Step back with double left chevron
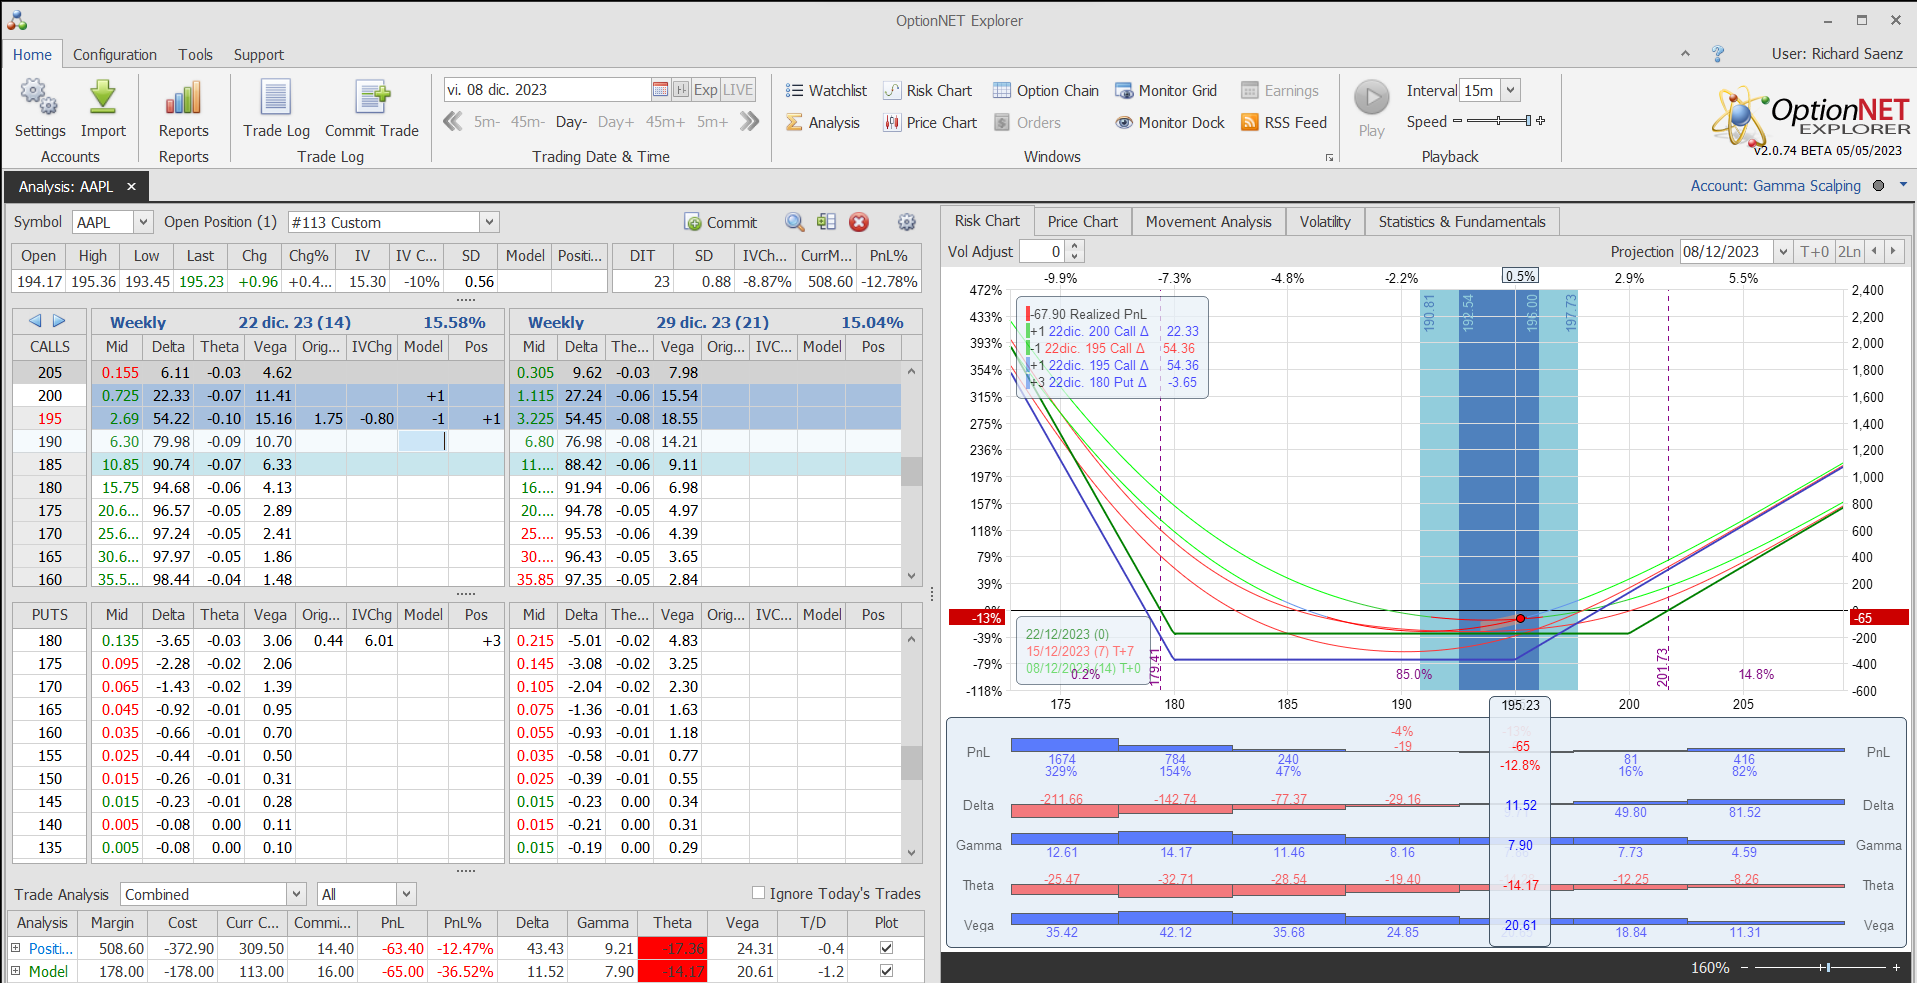1917x983 pixels. 453,122
